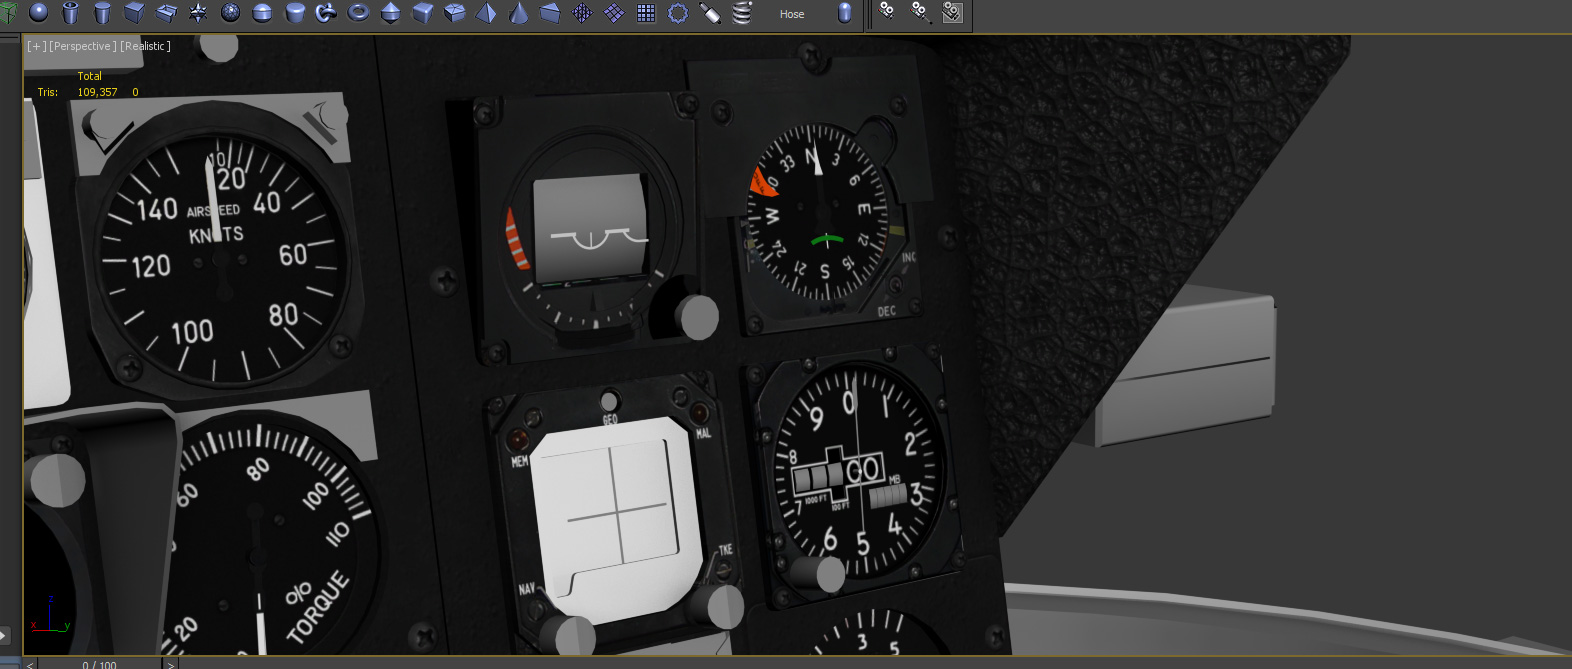Select the Spring coil tool
Viewport: 1572px width, 669px height.
click(x=742, y=13)
